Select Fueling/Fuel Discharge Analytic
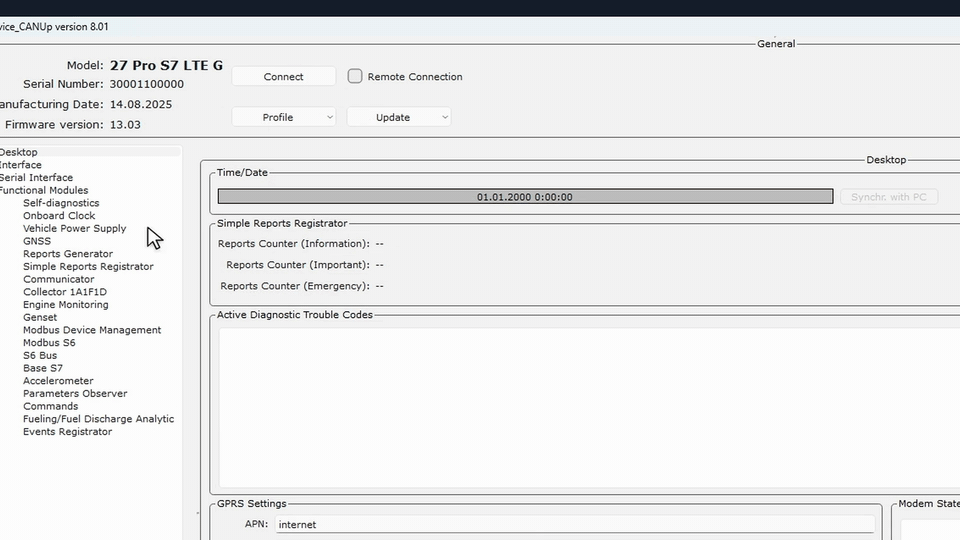This screenshot has height=540, width=960. tap(98, 419)
